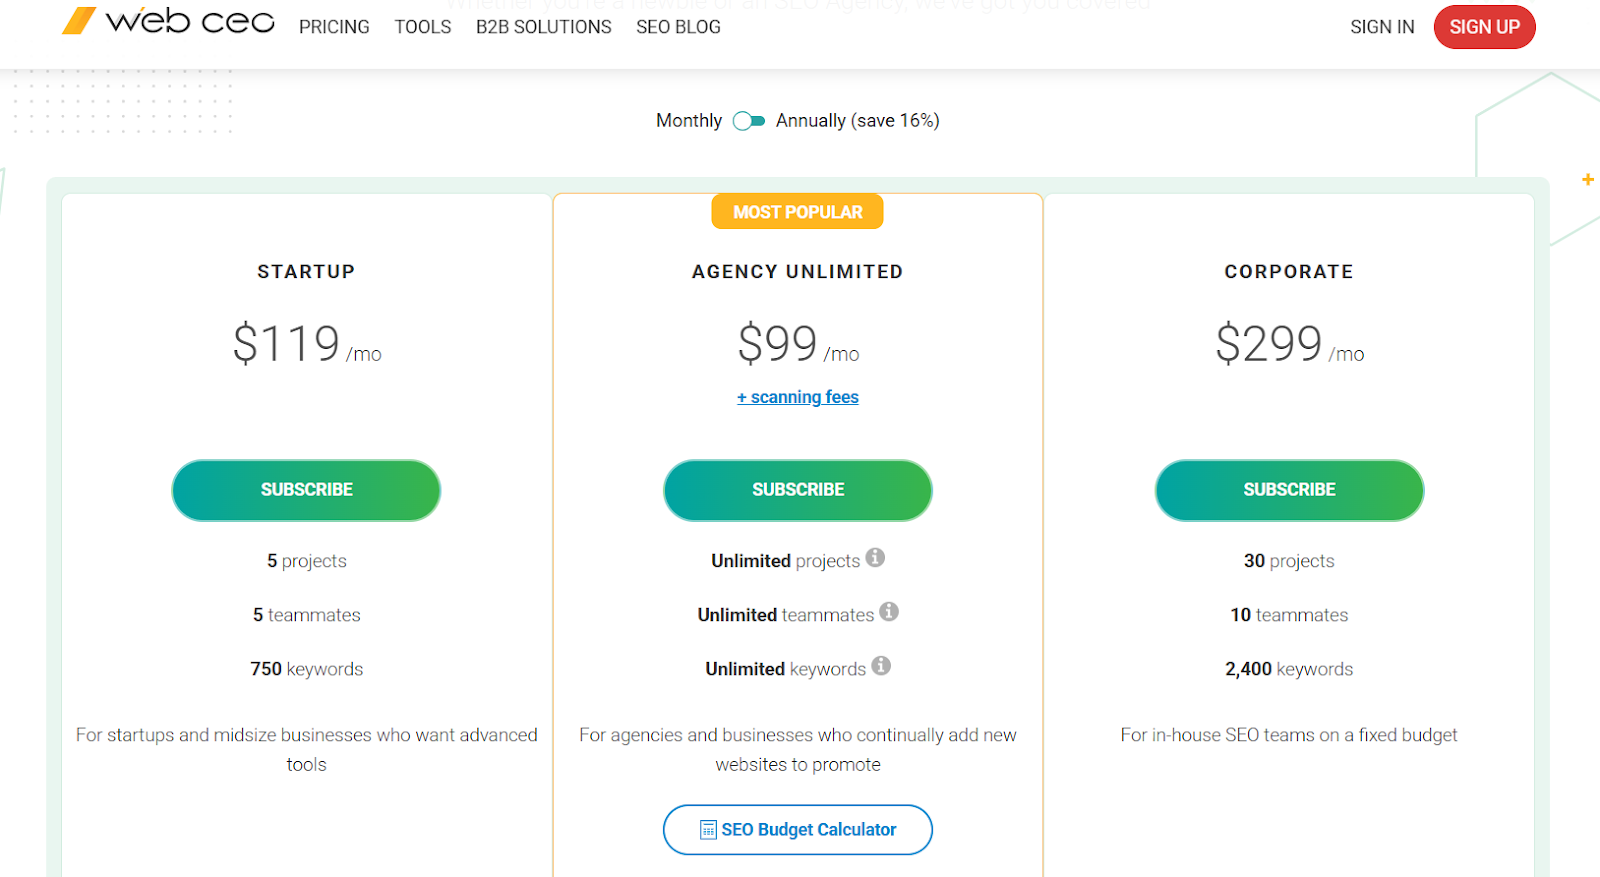The width and height of the screenshot is (1600, 877).
Task: Show info icon for Unlimited keywords
Action: (881, 666)
